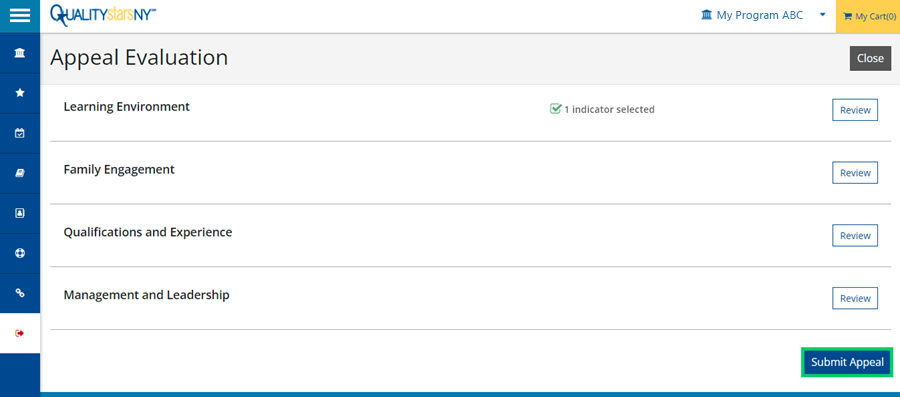Open the hamburger navigation menu
The image size is (900, 397).
coord(20,16)
